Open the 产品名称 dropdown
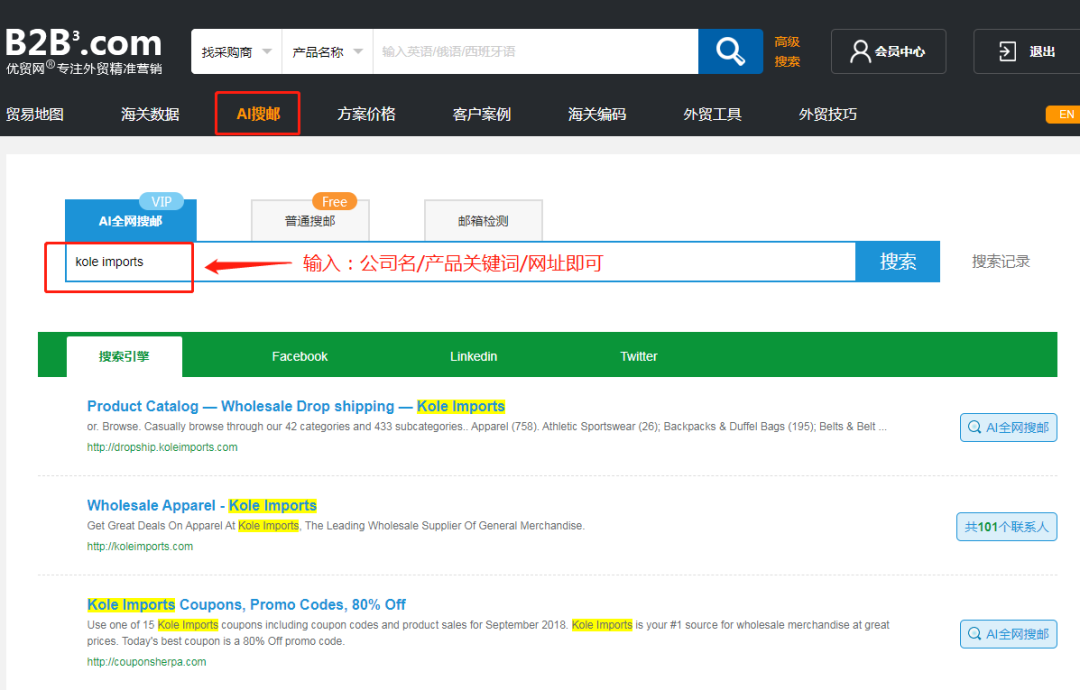This screenshot has width=1080, height=690. (327, 52)
